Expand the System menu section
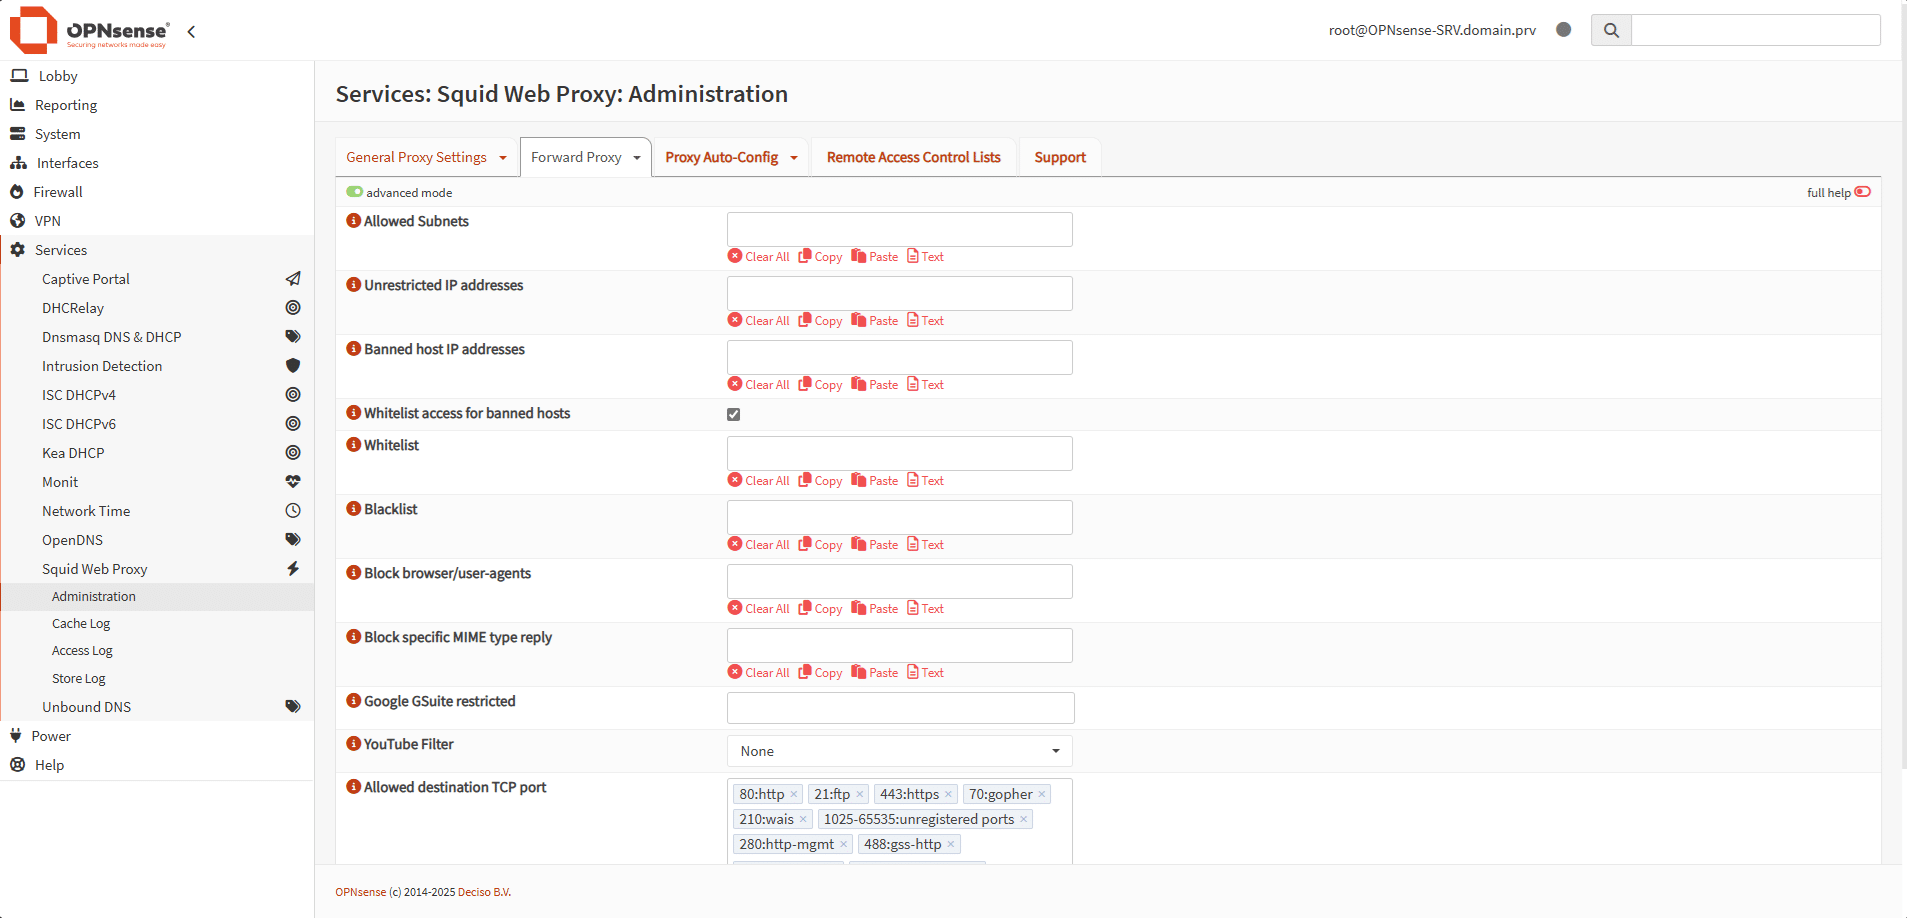Image resolution: width=1907 pixels, height=918 pixels. pyautogui.click(x=157, y=134)
